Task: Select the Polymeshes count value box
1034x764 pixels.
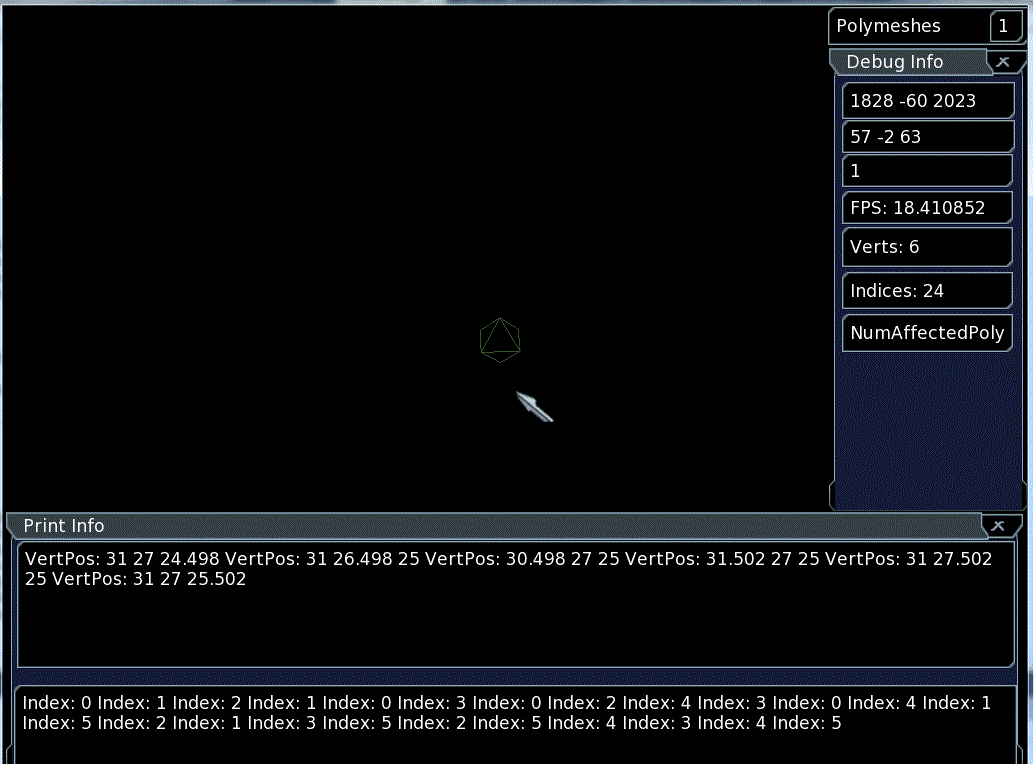Action: pyautogui.click(x=1005, y=26)
